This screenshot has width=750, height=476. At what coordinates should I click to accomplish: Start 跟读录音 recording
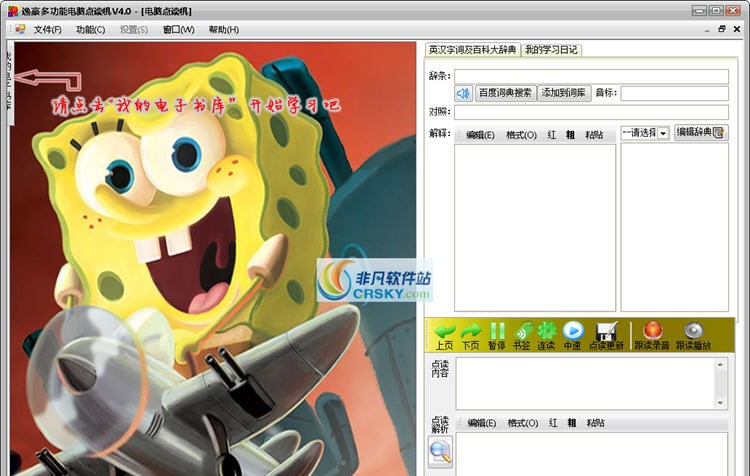click(651, 335)
